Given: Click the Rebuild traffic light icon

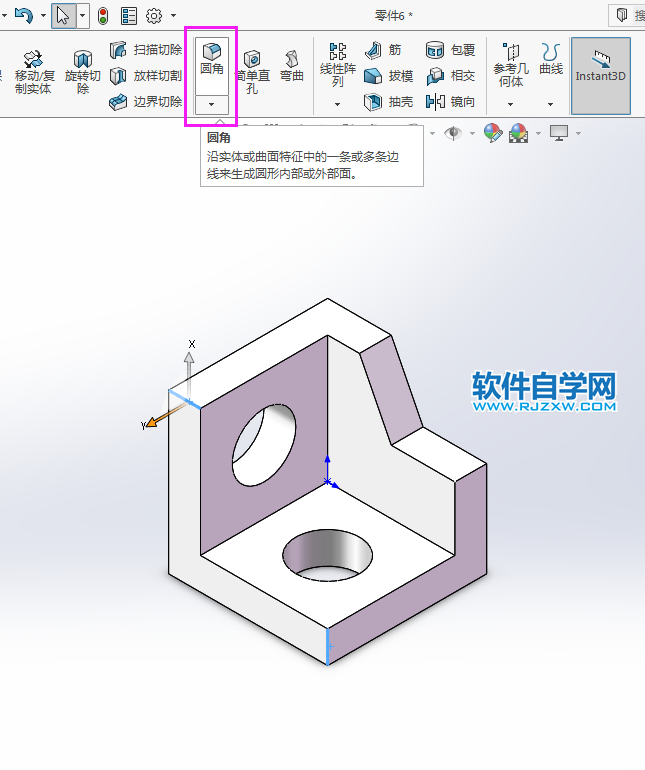Looking at the screenshot, I should pyautogui.click(x=103, y=16).
